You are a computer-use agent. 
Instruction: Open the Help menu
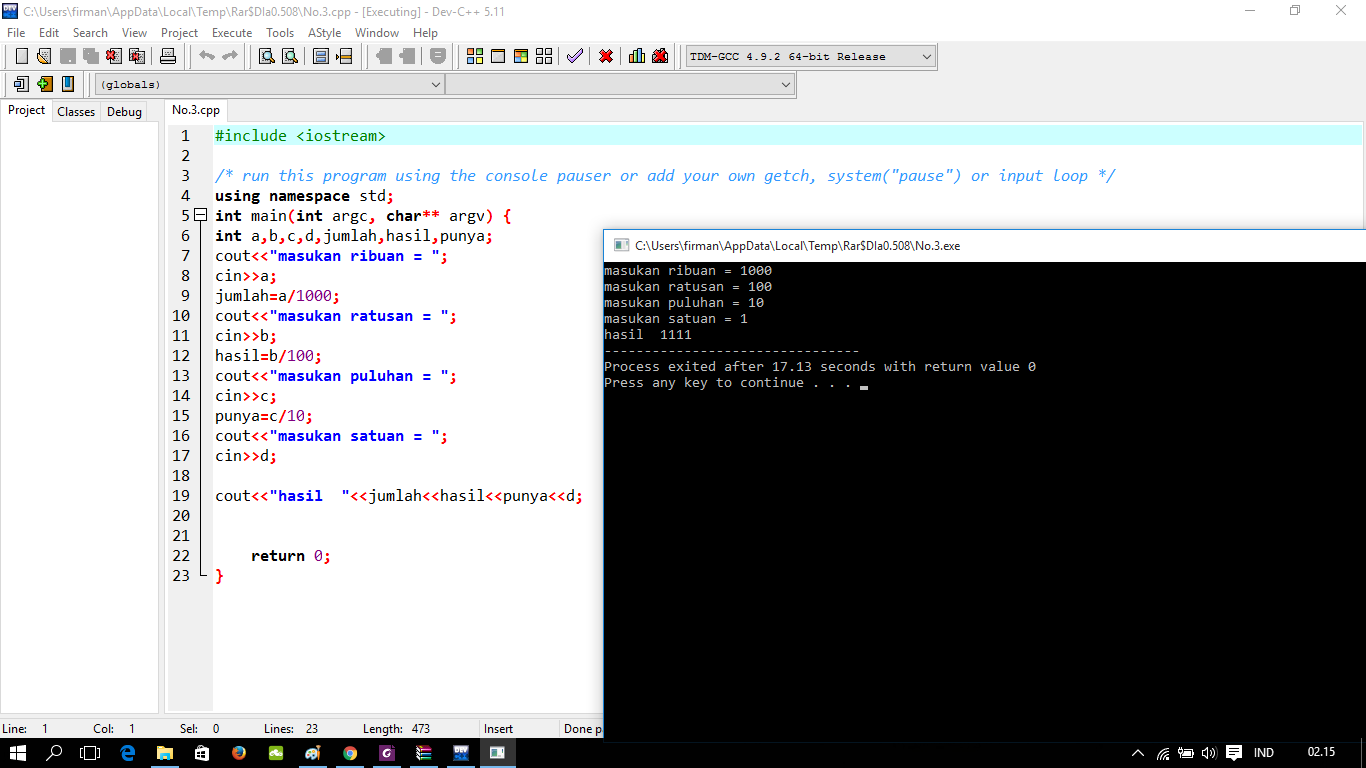click(x=425, y=32)
